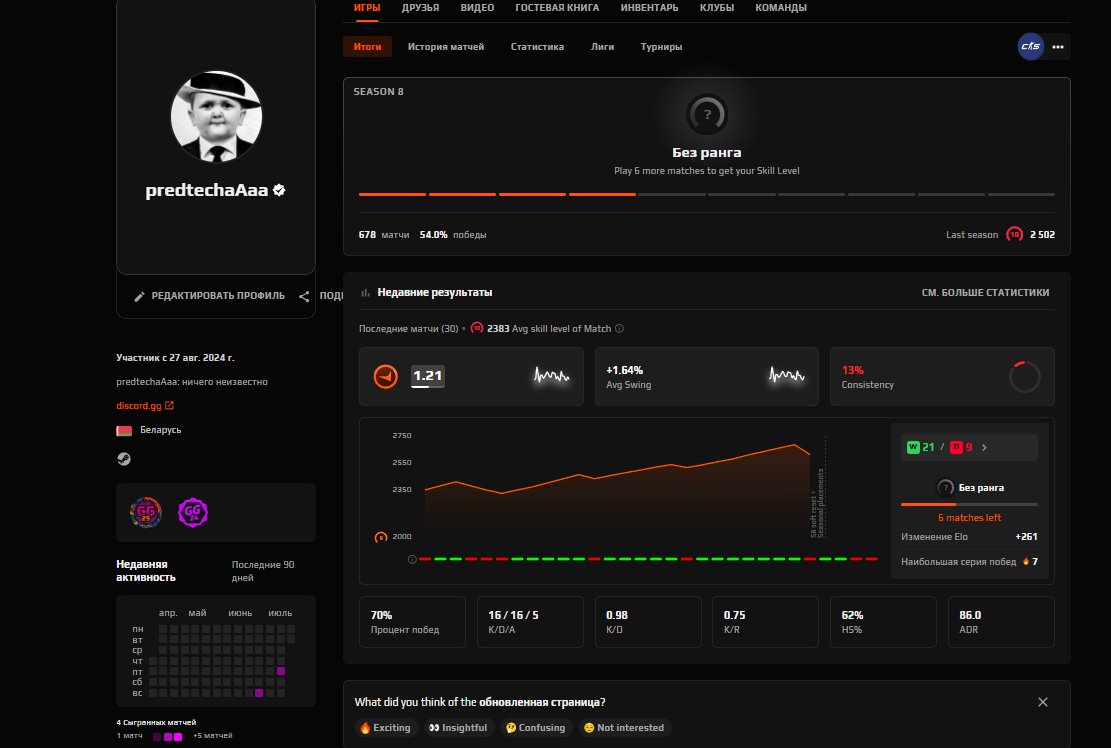The width and height of the screenshot is (1111, 748).
Task: Click the external link icon by discord.gg
Action: click(169, 406)
